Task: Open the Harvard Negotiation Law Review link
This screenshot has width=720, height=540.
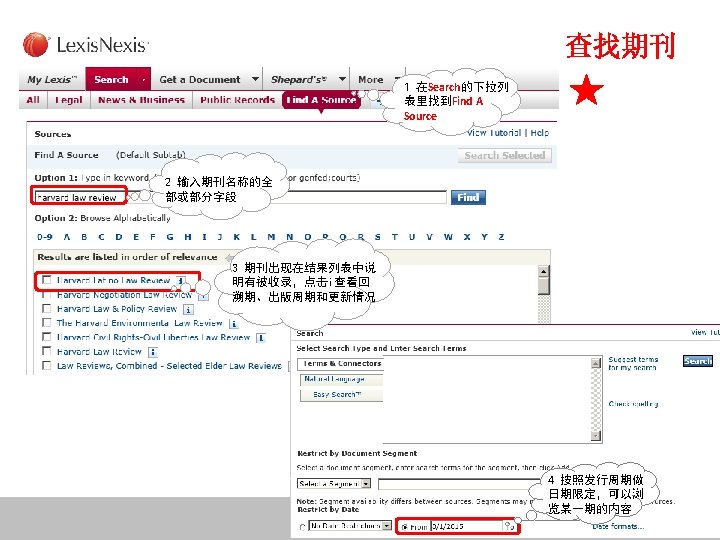Action: pyautogui.click(x=124, y=295)
